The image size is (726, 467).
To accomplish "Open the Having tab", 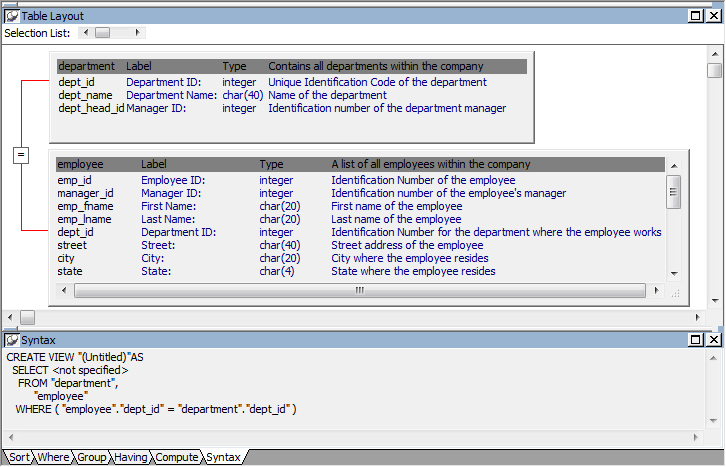I will tap(131, 457).
